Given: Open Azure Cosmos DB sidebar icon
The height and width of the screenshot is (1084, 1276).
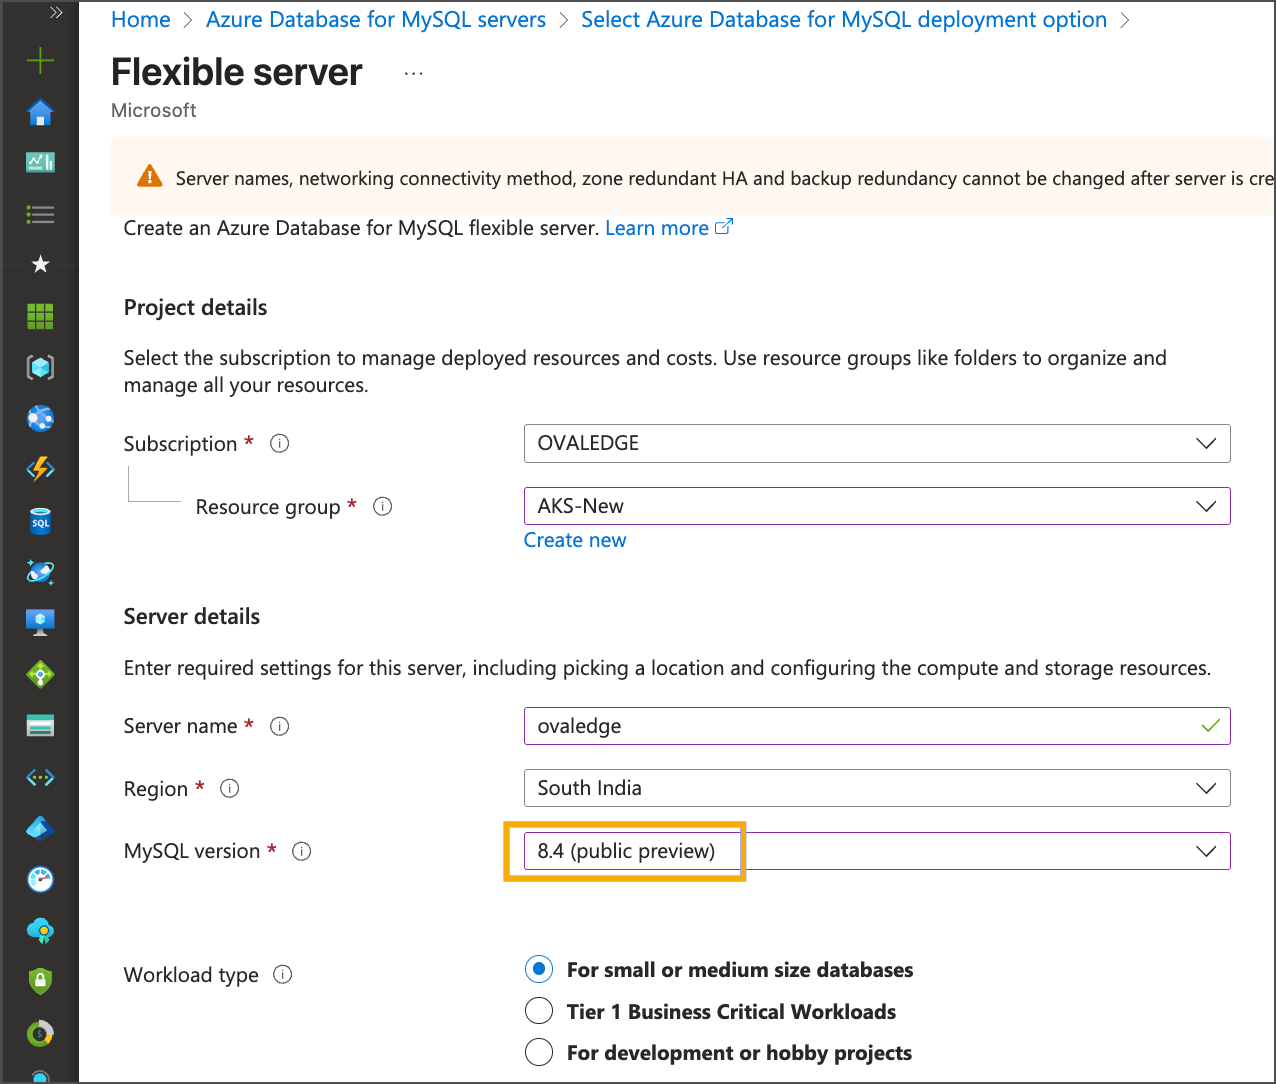Looking at the screenshot, I should [x=40, y=572].
